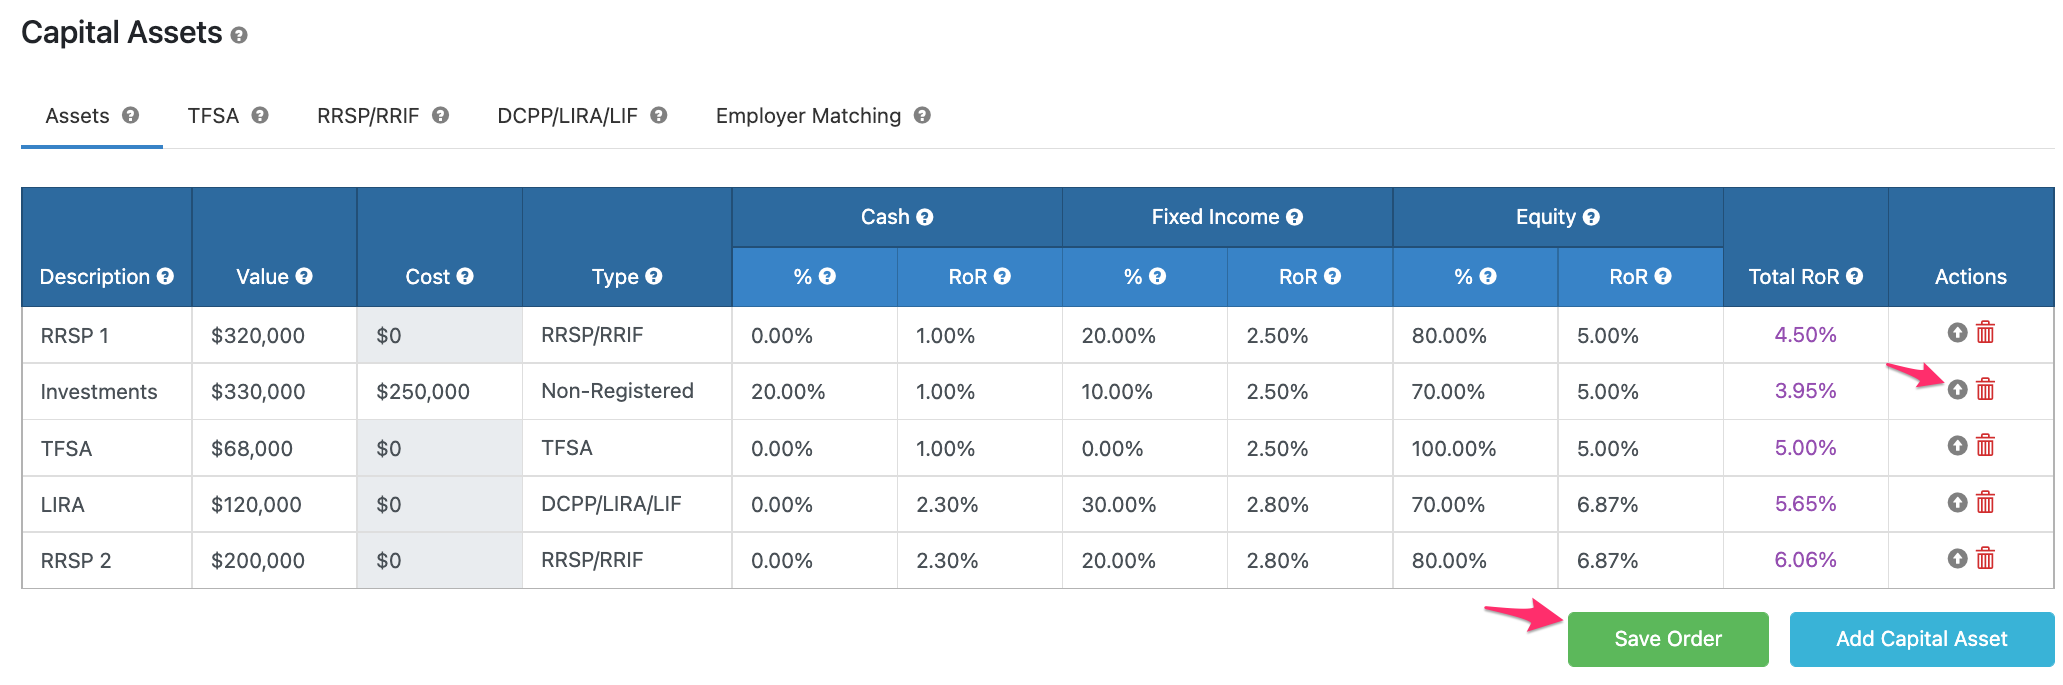Click the help icon beside Equity header
This screenshot has height=685, width=2063.
pos(1591,217)
